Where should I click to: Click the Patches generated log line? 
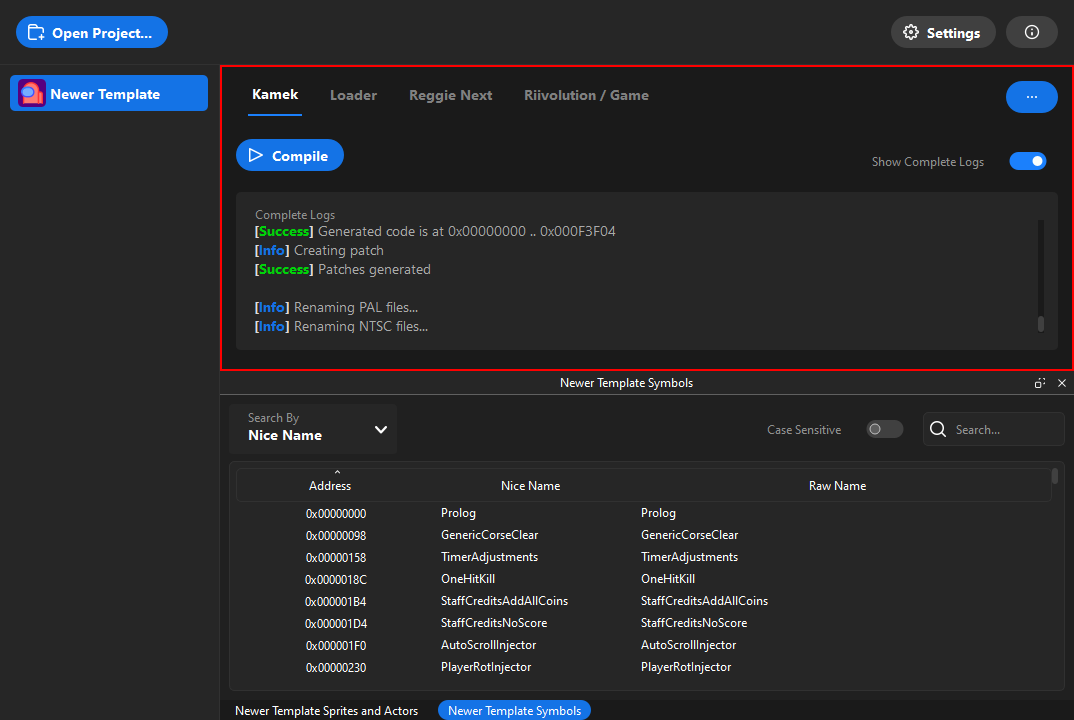(342, 269)
